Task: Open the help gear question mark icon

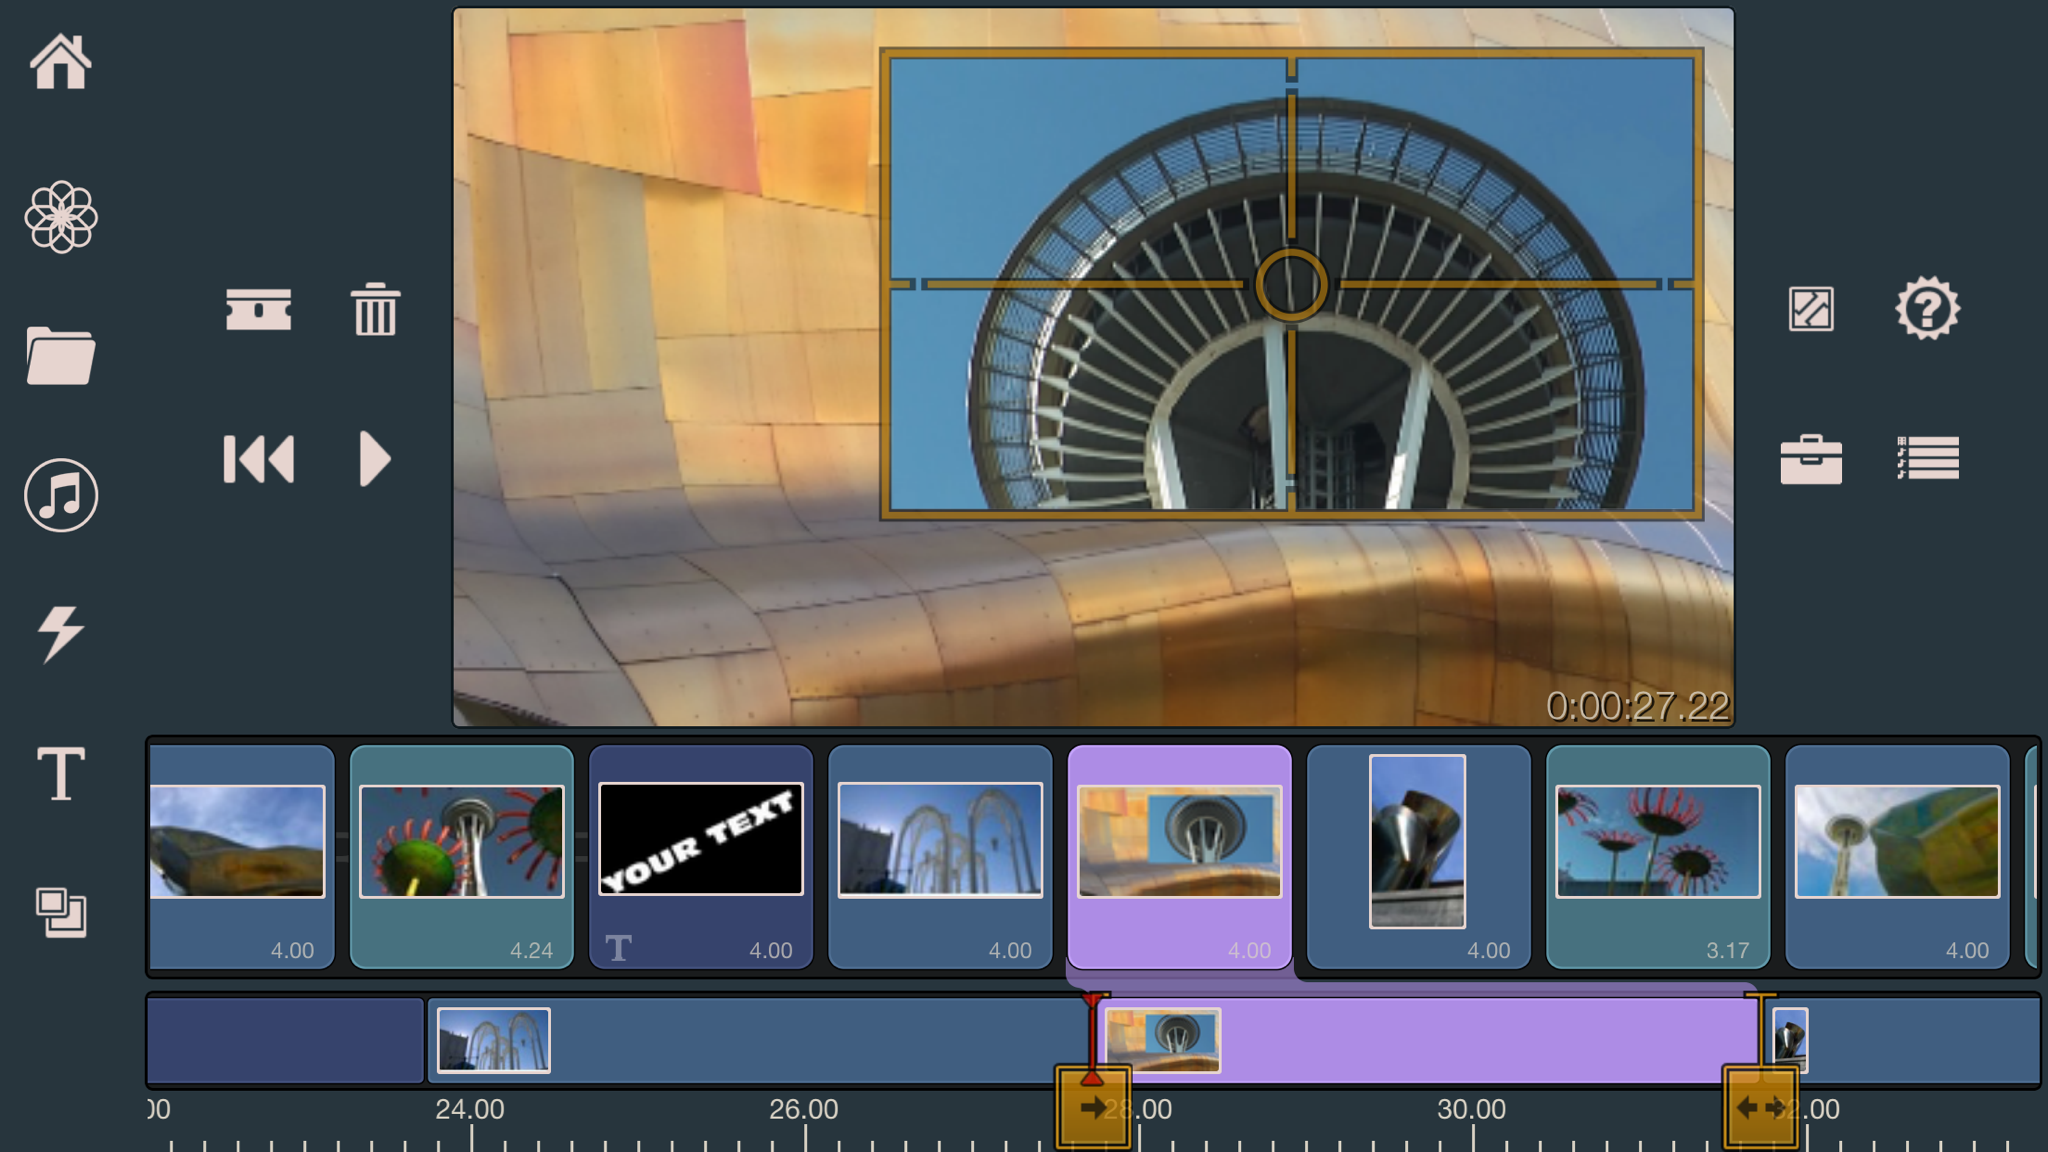Action: click(1928, 309)
